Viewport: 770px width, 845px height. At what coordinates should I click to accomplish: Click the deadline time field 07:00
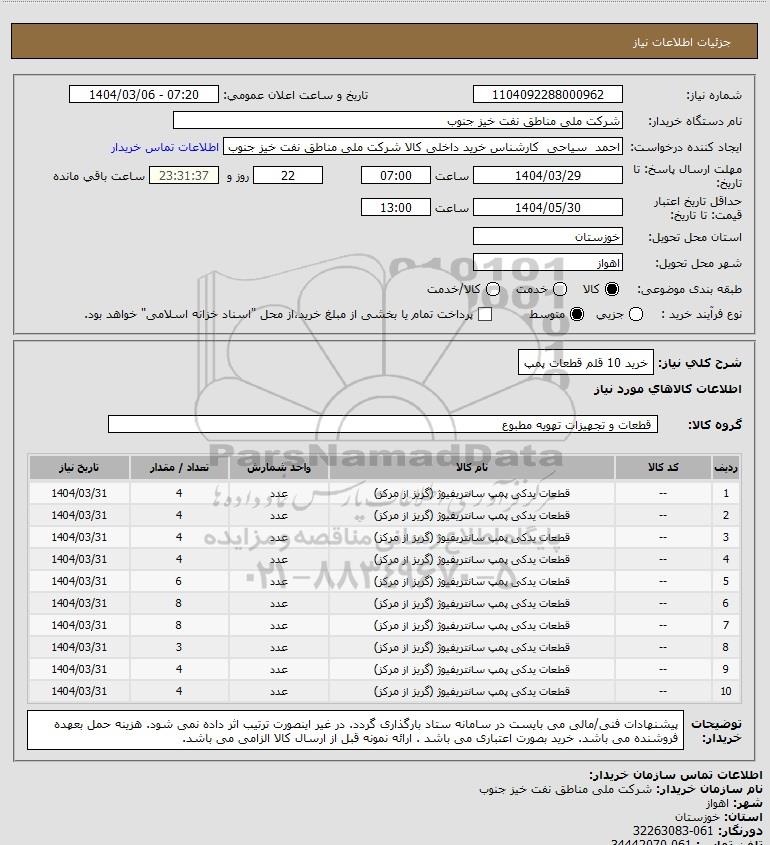396,175
